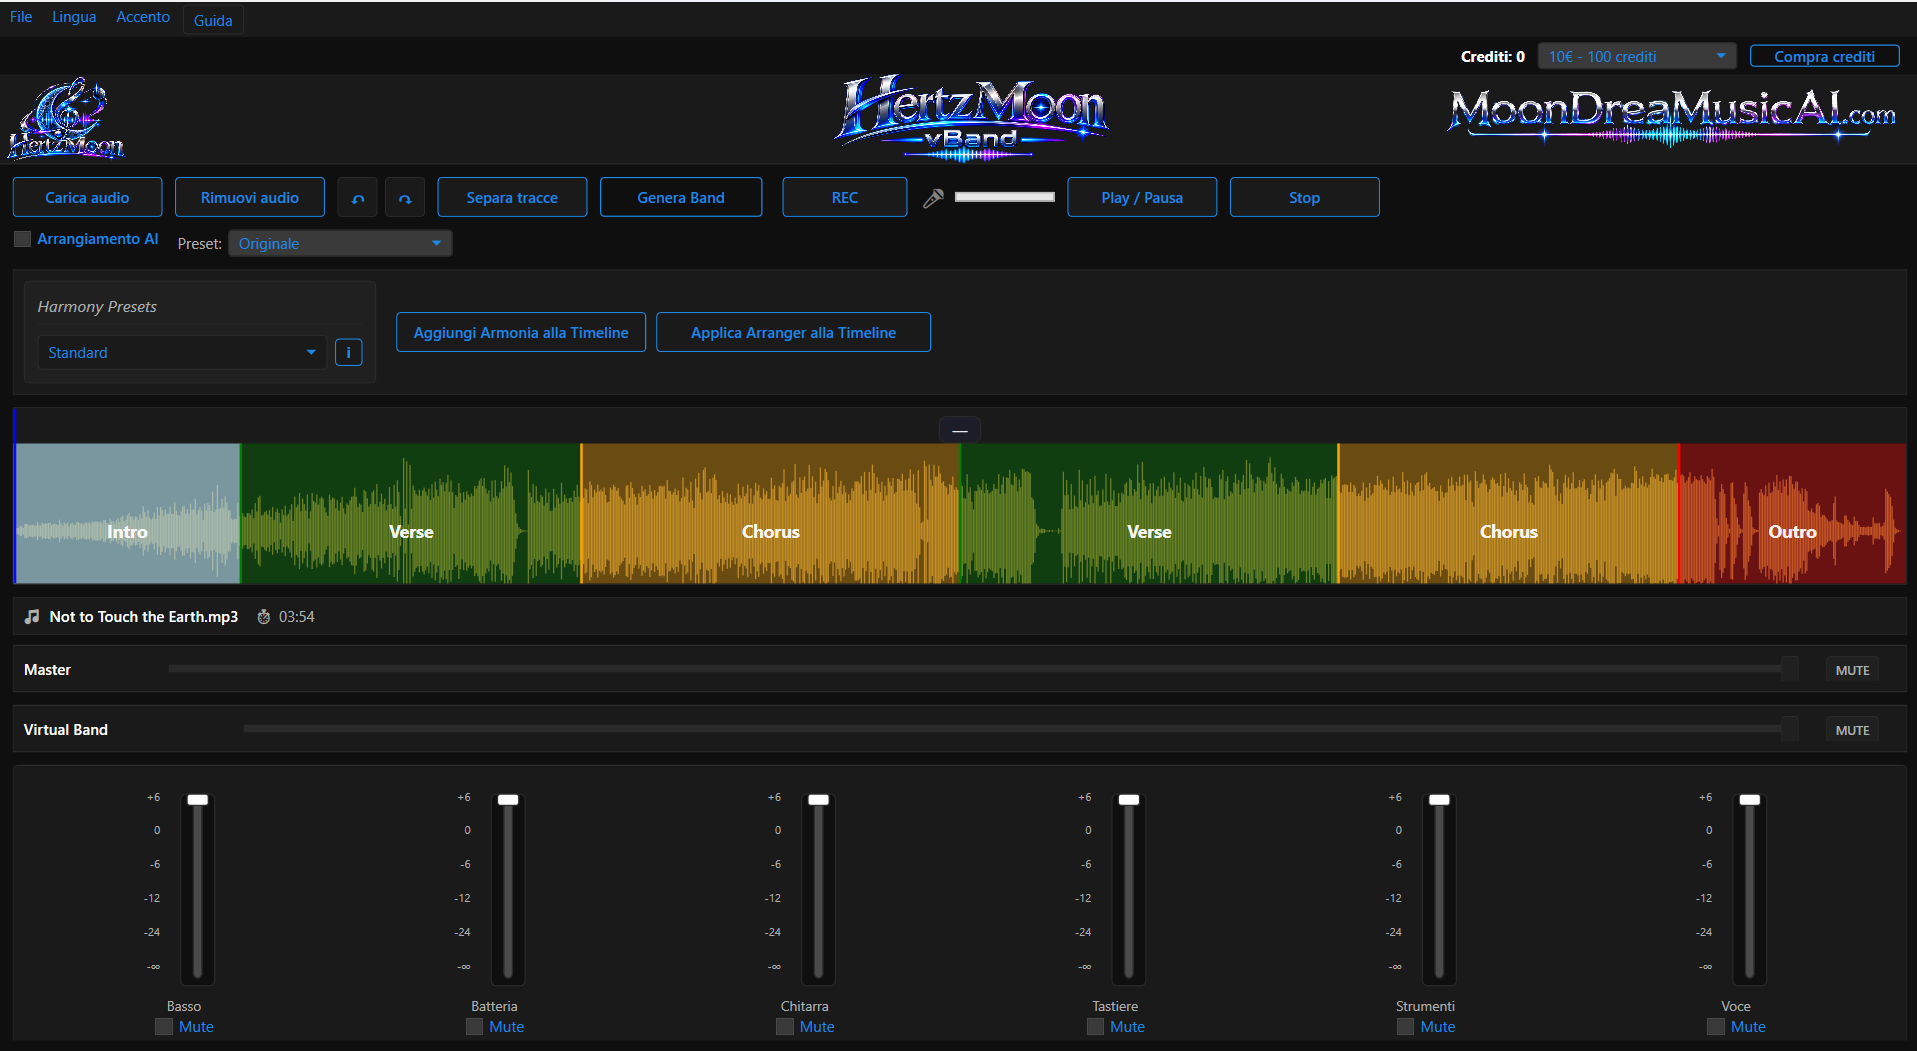Select the first Verse section

pyautogui.click(x=411, y=514)
